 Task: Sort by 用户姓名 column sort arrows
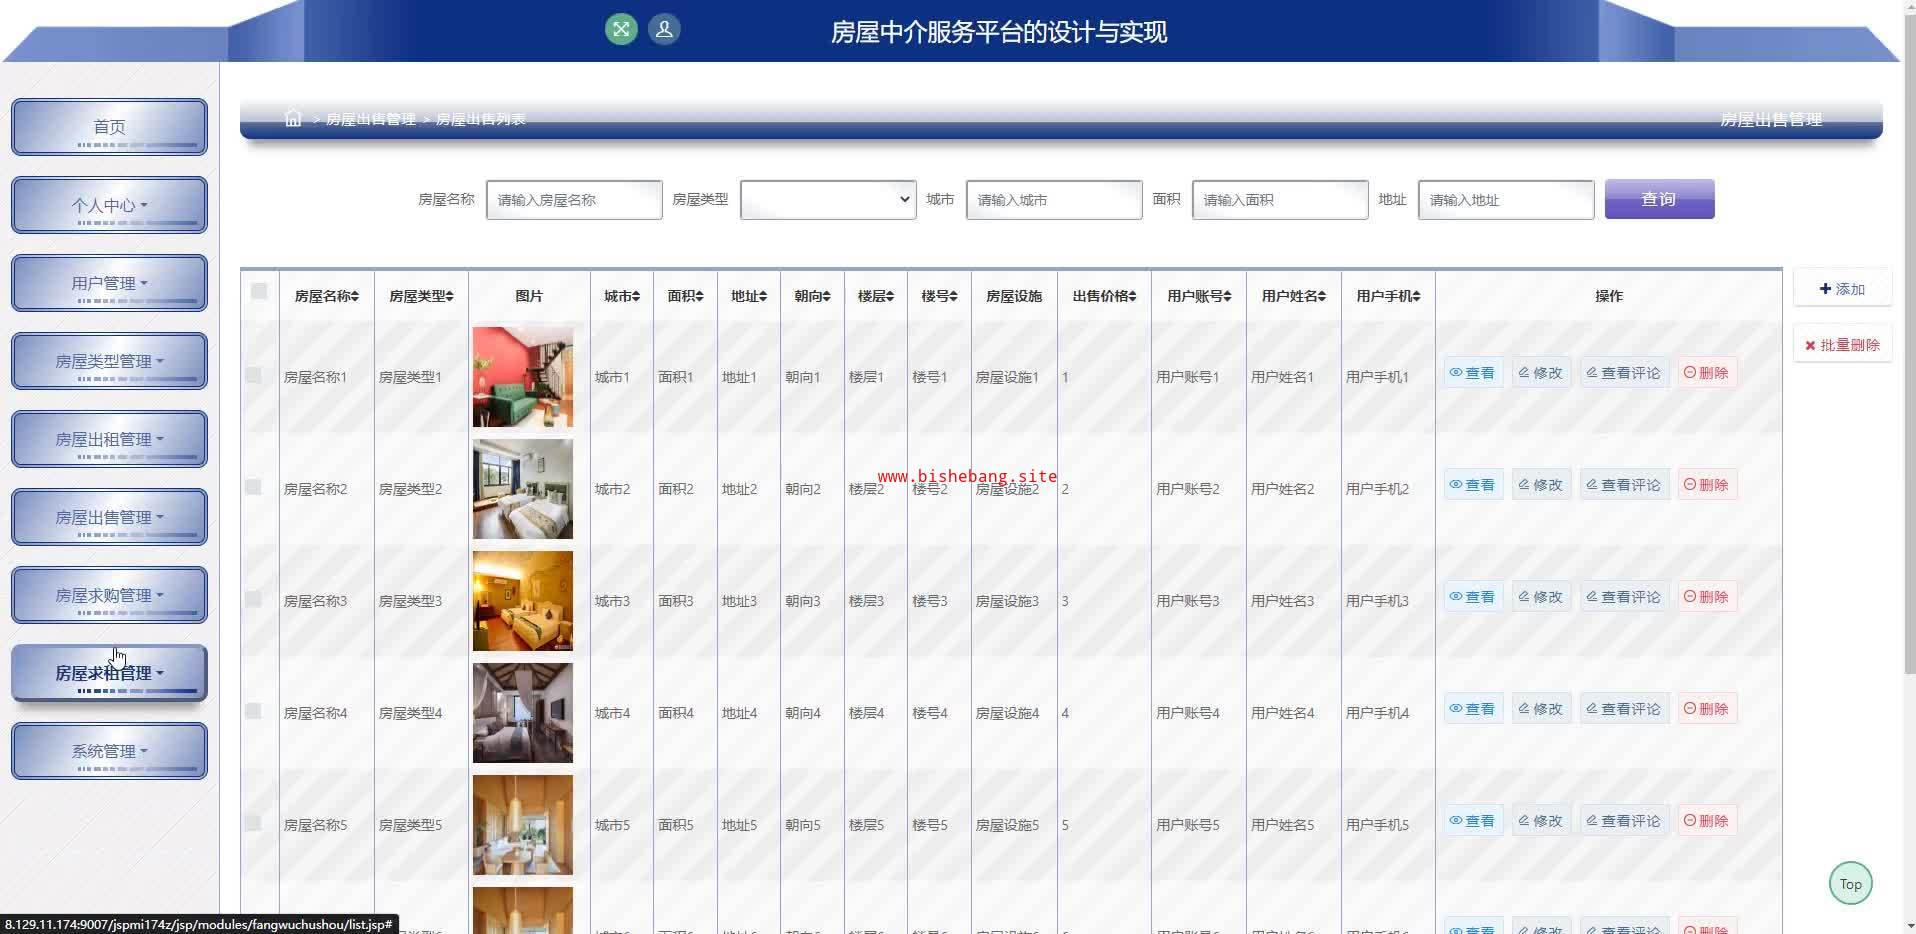[x=1321, y=297]
